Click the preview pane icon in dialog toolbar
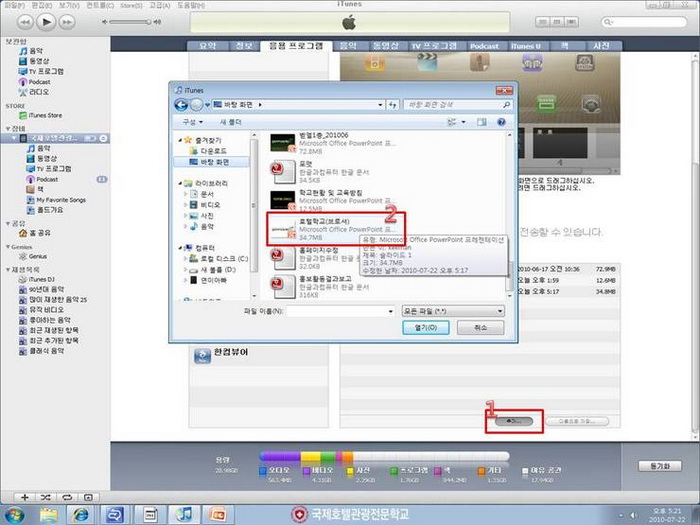The image size is (700, 525). click(481, 121)
